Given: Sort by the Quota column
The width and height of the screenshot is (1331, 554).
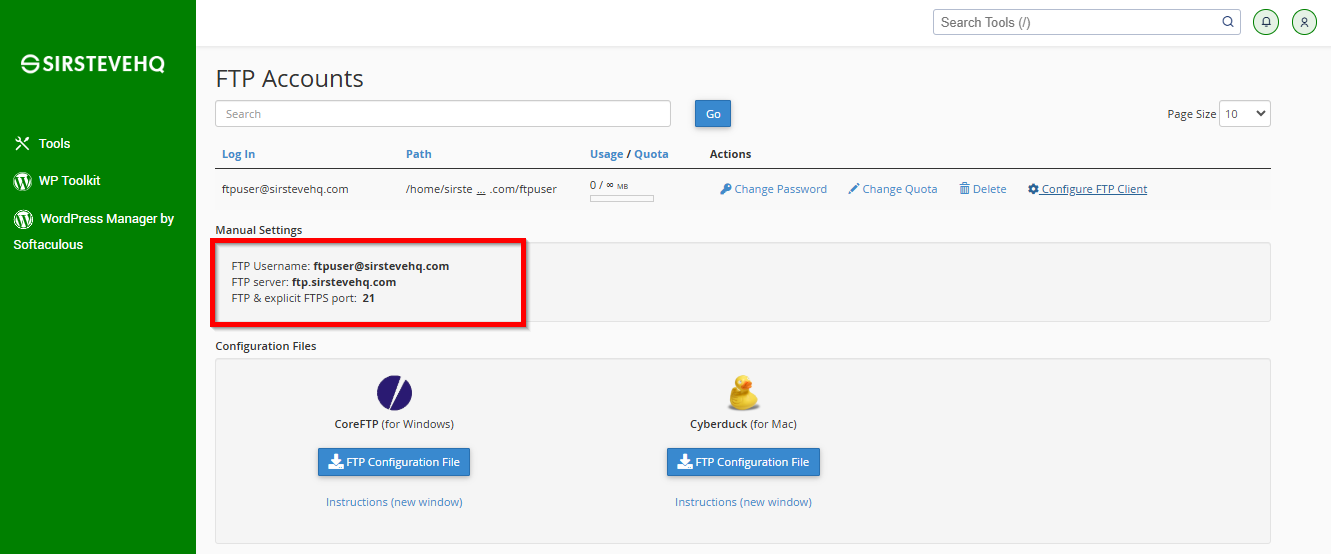Looking at the screenshot, I should (651, 154).
